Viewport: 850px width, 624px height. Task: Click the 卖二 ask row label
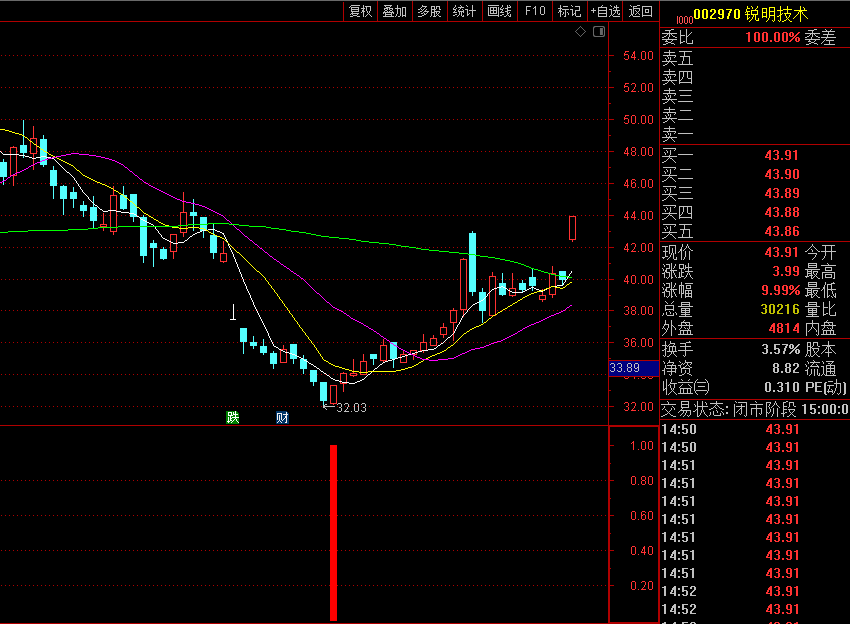678,115
